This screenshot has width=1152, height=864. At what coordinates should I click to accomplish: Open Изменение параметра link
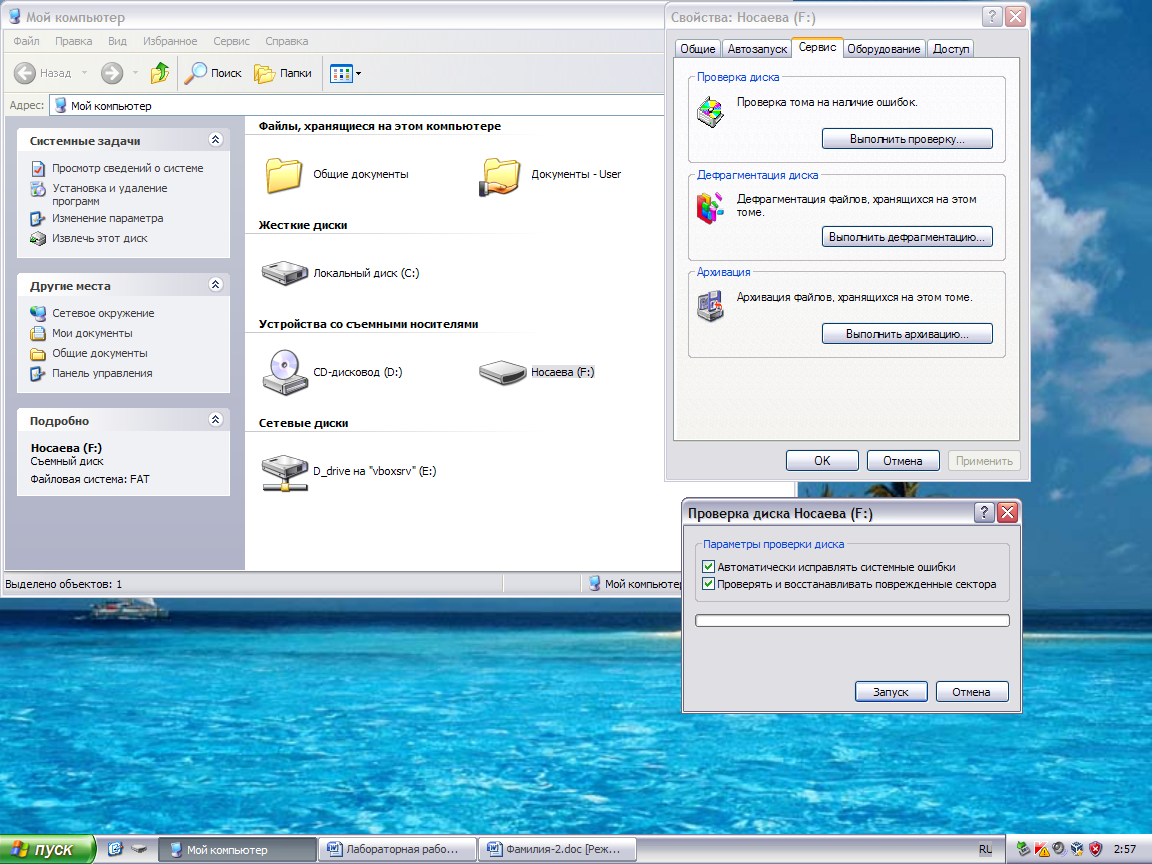coord(107,218)
